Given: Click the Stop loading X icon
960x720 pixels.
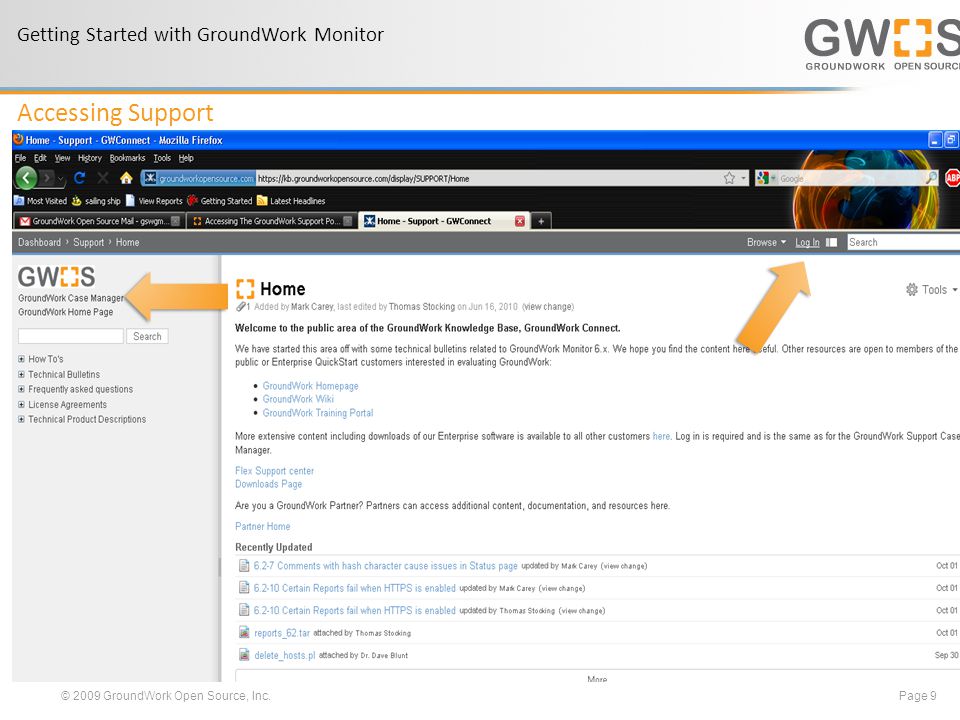Looking at the screenshot, I should pyautogui.click(x=102, y=178).
